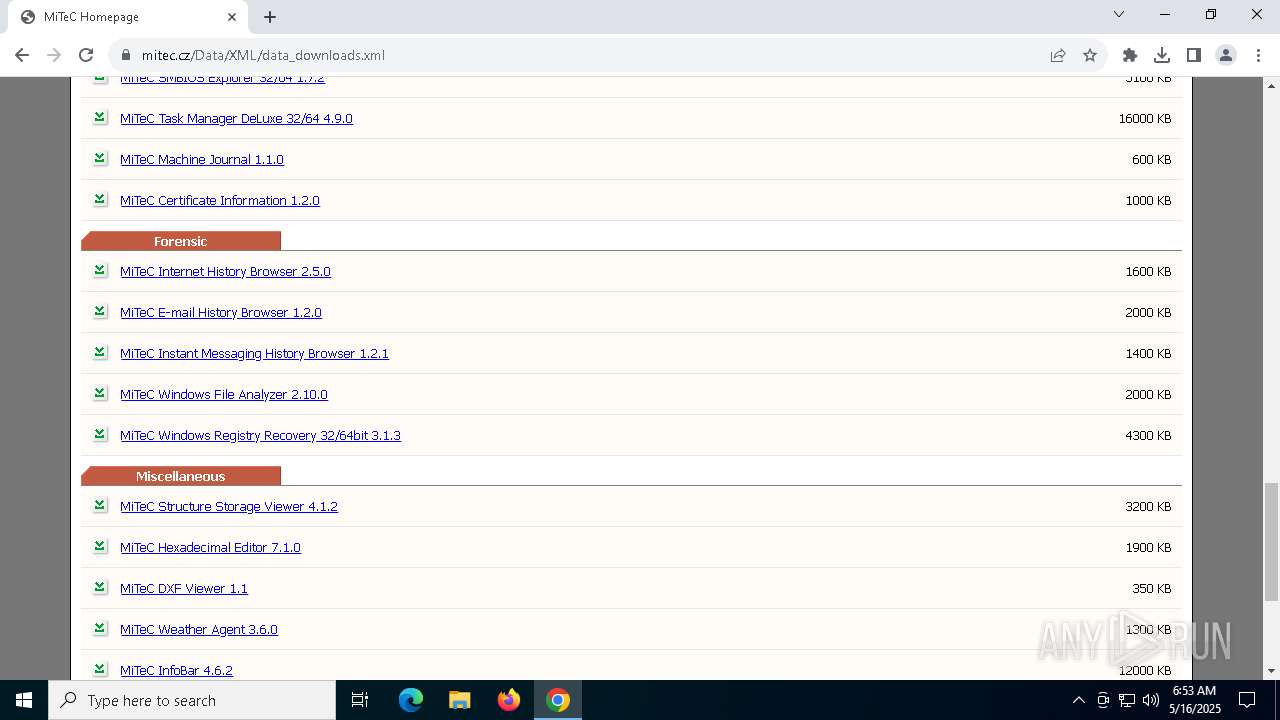This screenshot has height=720, width=1280.
Task: View site information lock icon
Action: (125, 55)
